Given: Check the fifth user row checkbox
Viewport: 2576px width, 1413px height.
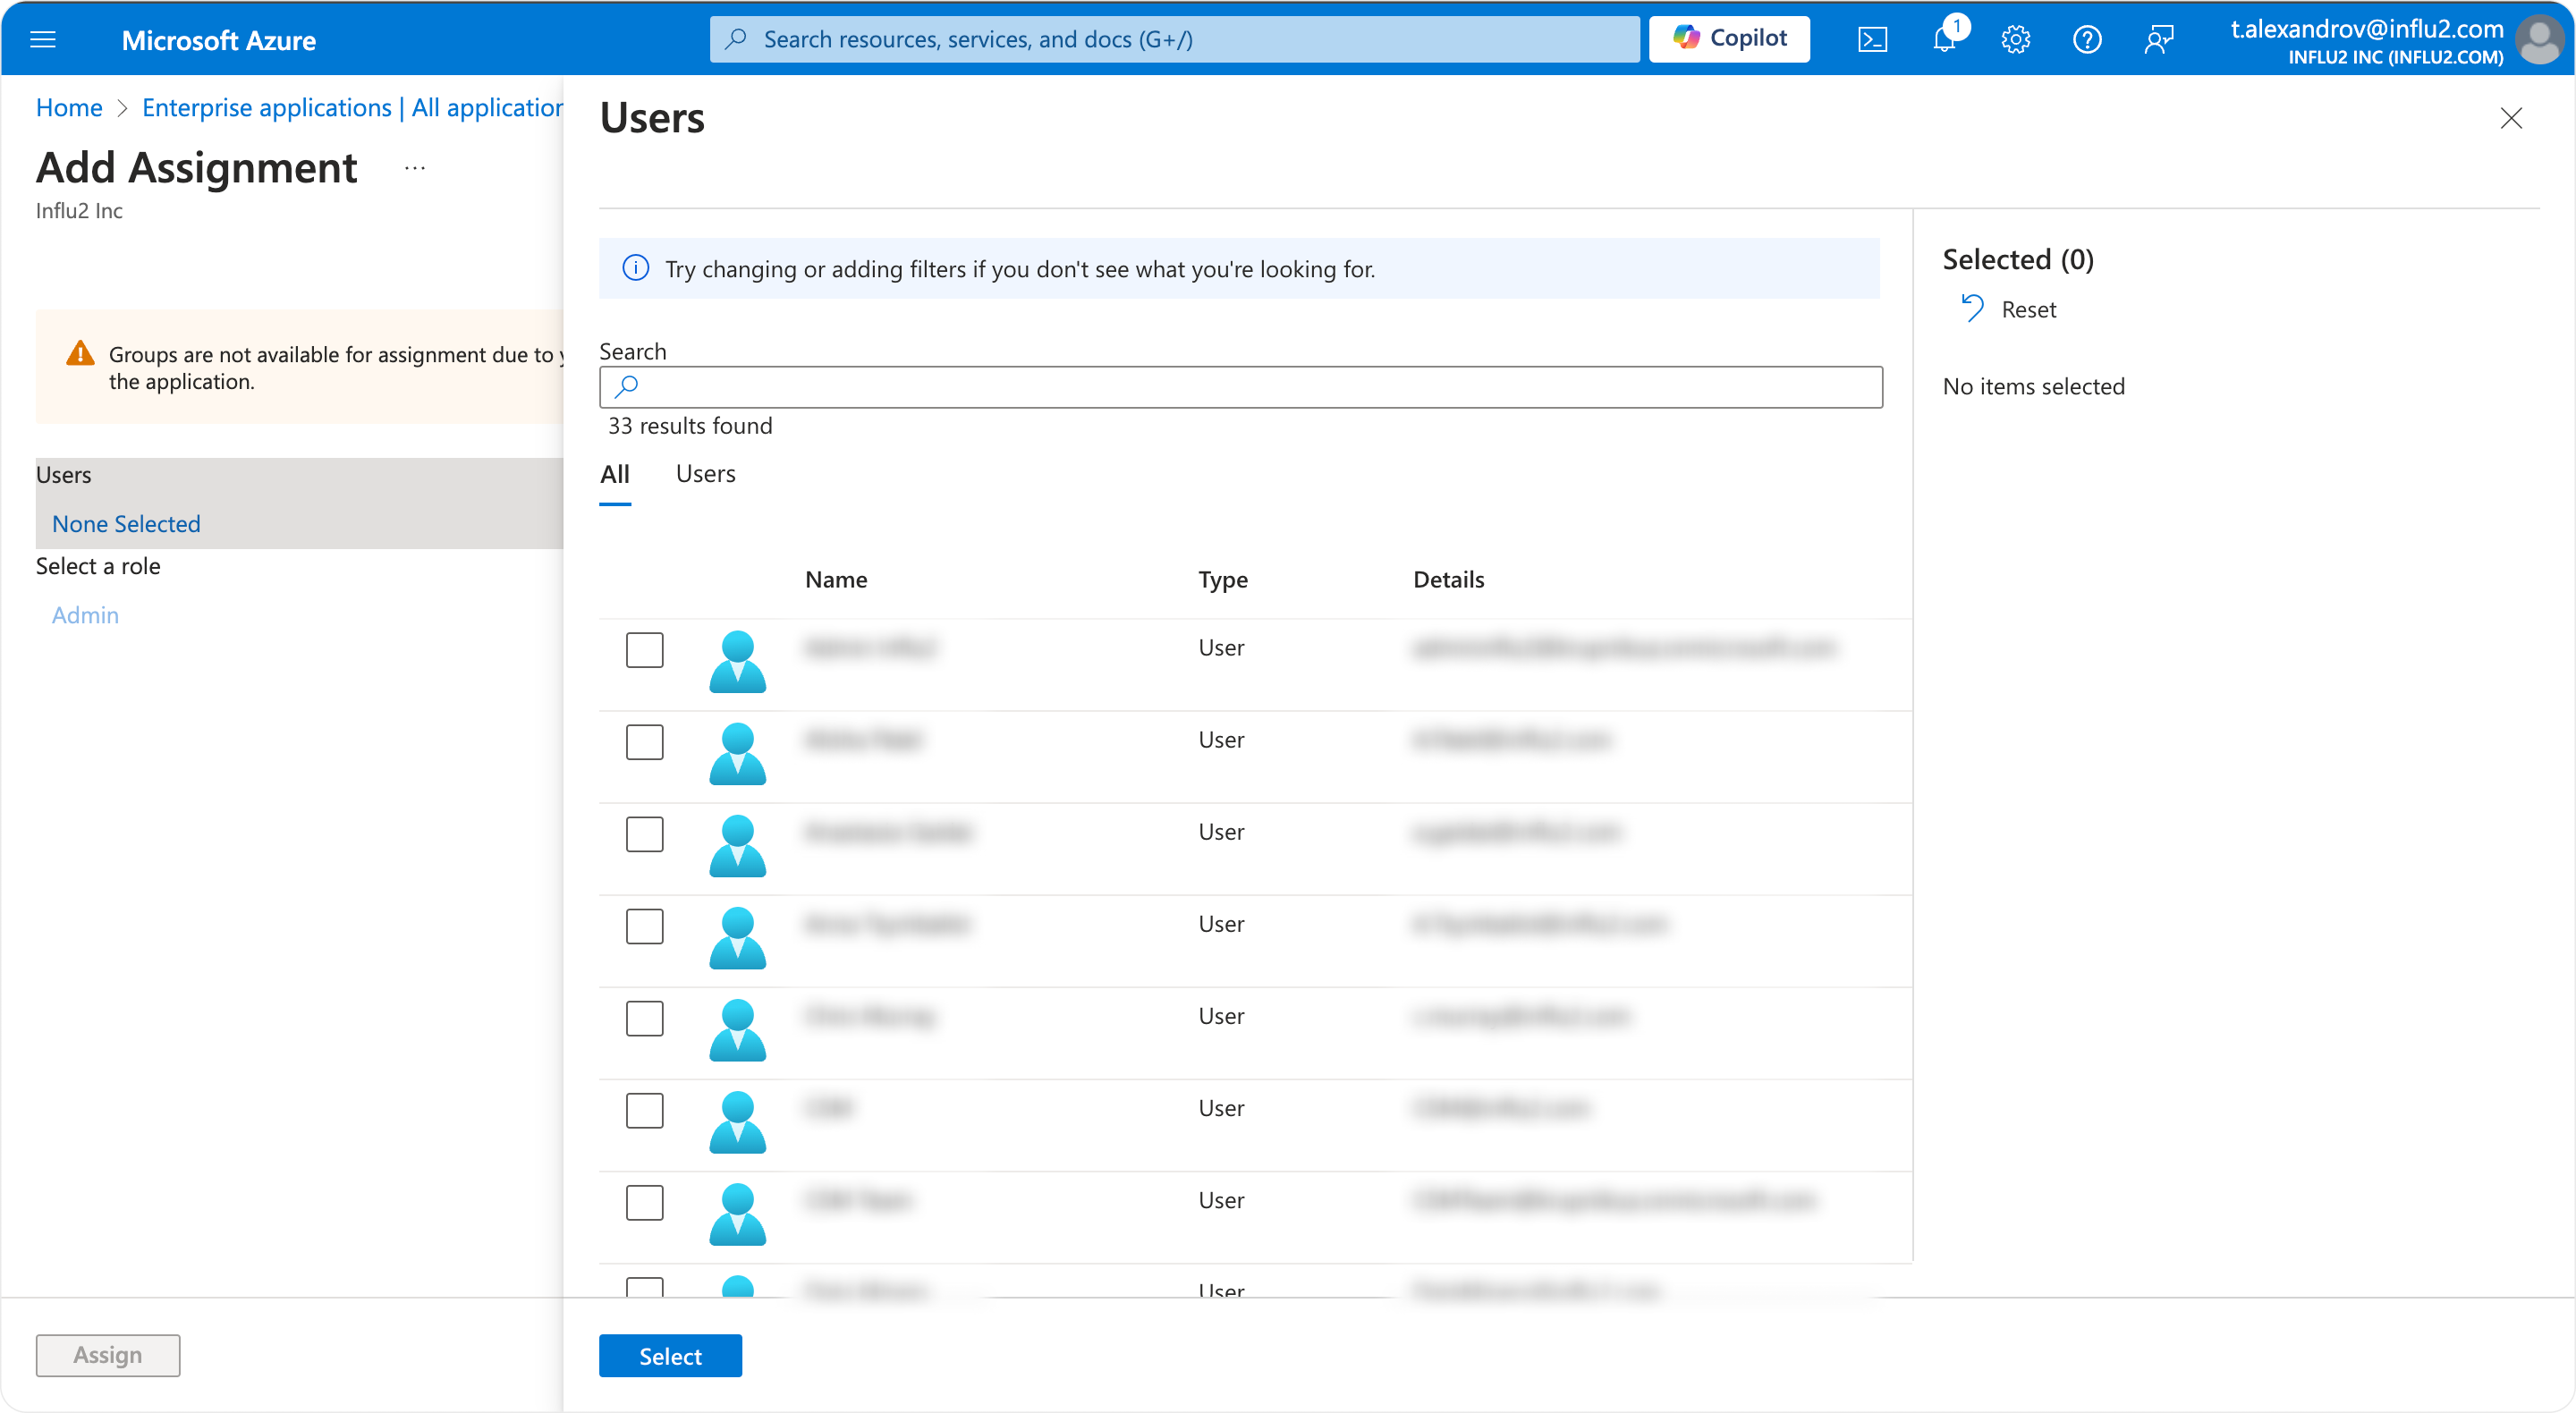Looking at the screenshot, I should pos(644,1018).
